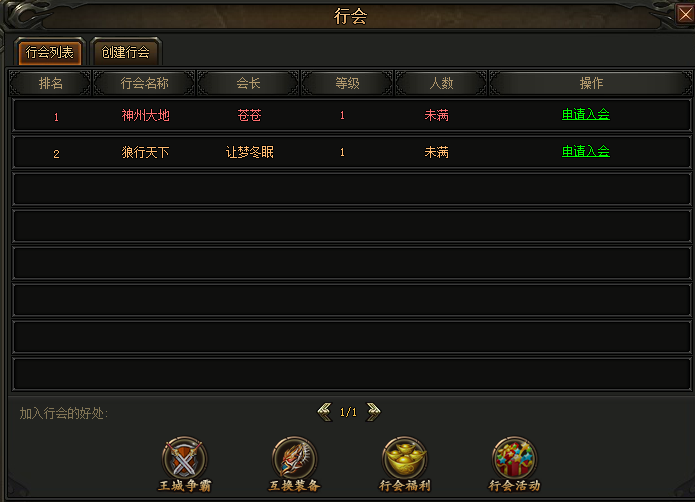
Task: Select the 神州大地 guild row name
Action: coord(145,116)
